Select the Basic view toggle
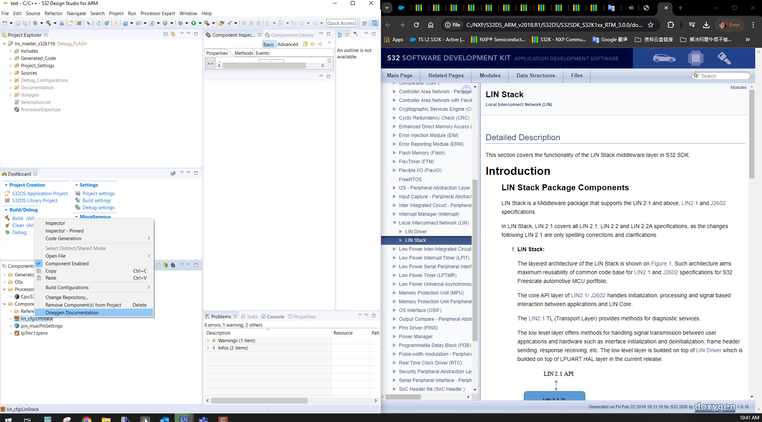762x422 pixels. click(269, 44)
